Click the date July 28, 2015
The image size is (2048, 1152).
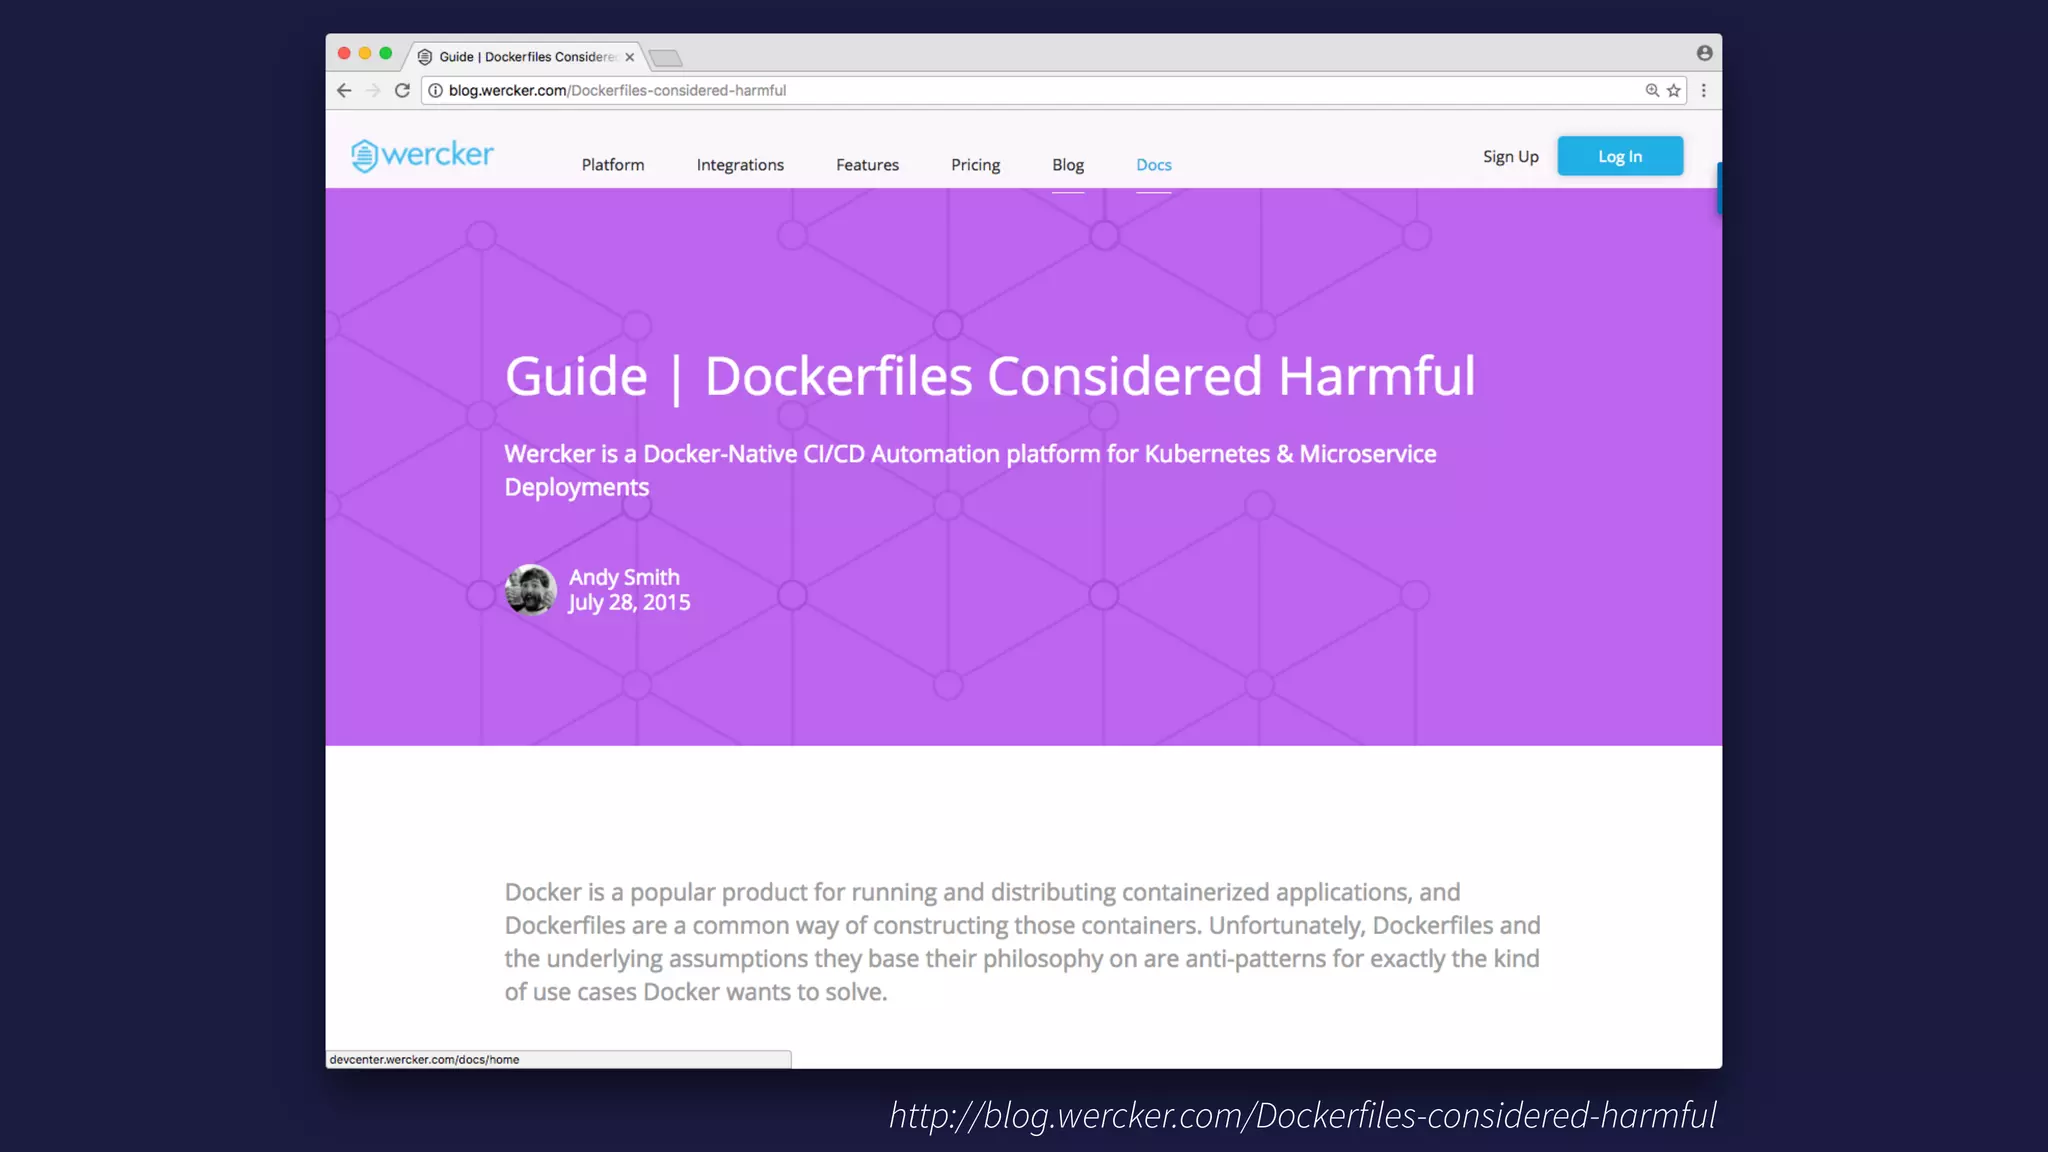[x=629, y=603]
